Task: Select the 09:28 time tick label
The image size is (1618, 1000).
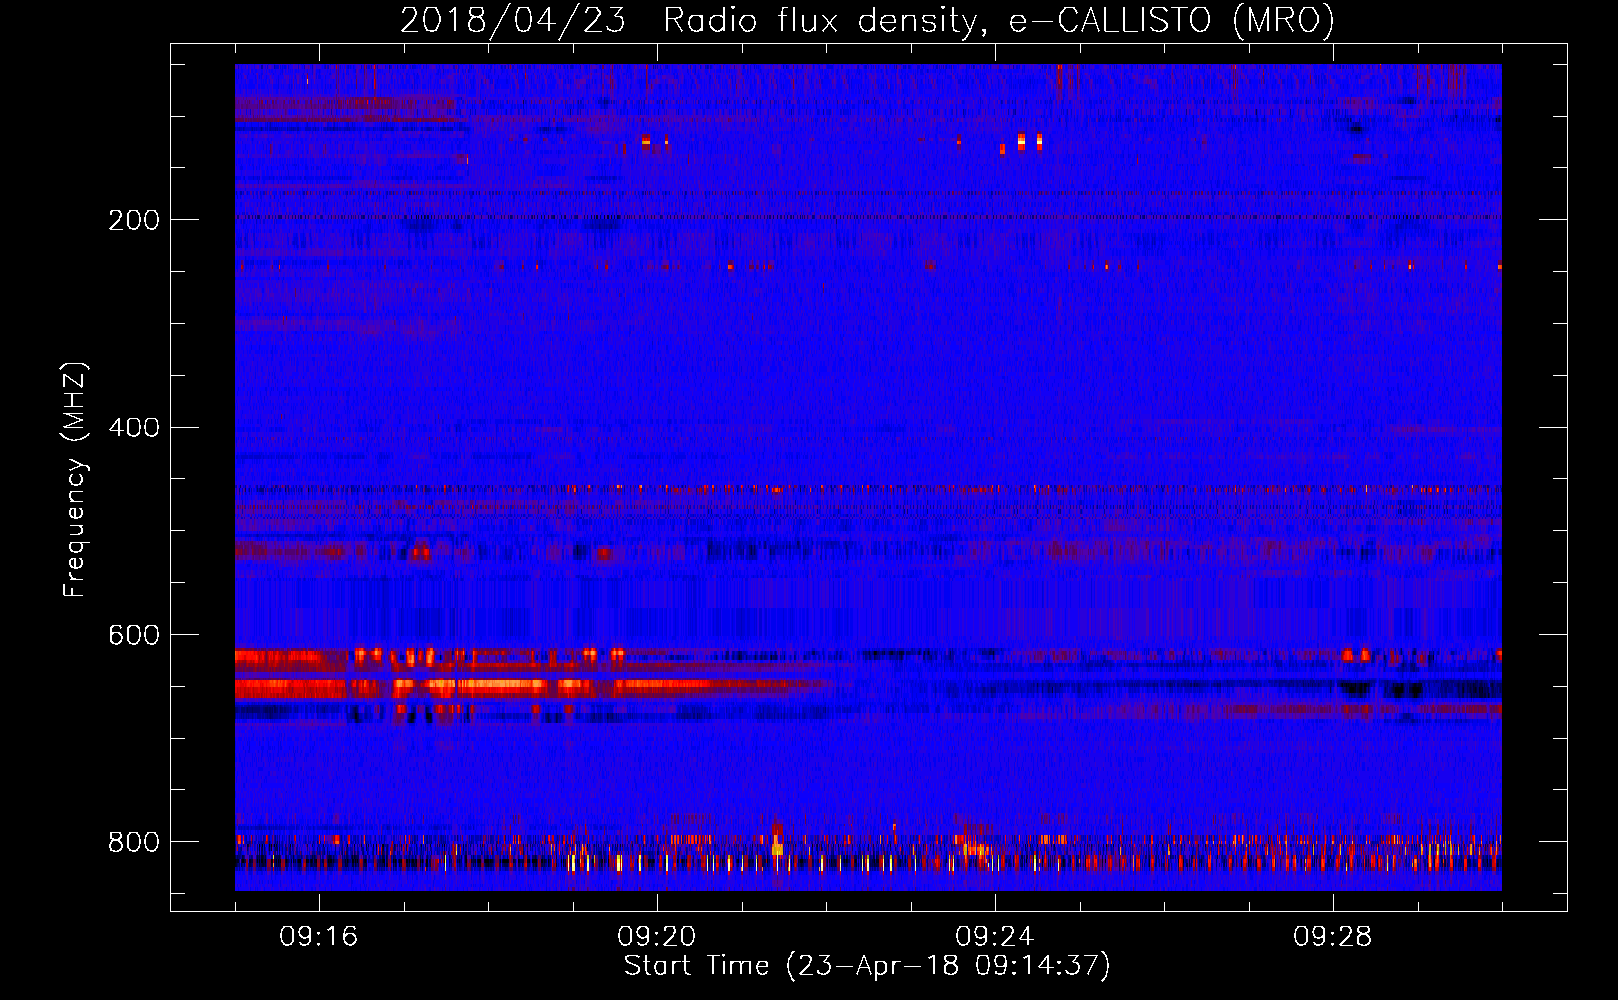Action: tap(1333, 937)
